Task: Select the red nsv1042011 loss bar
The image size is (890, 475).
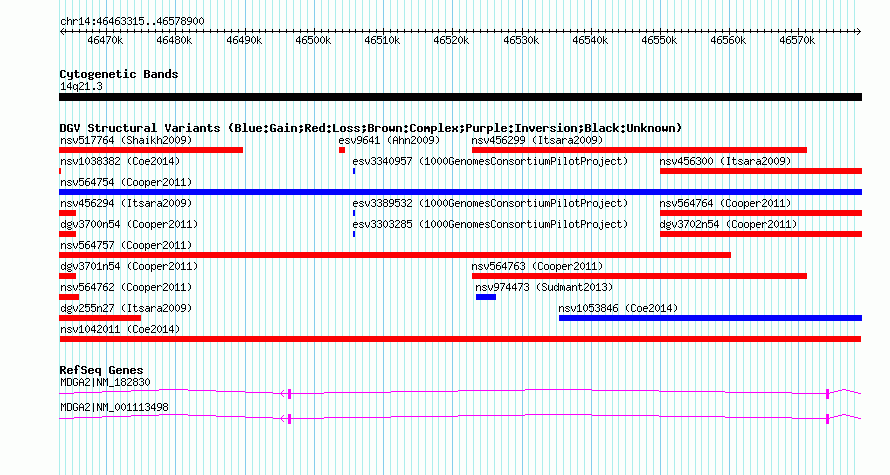Action: tap(460, 339)
